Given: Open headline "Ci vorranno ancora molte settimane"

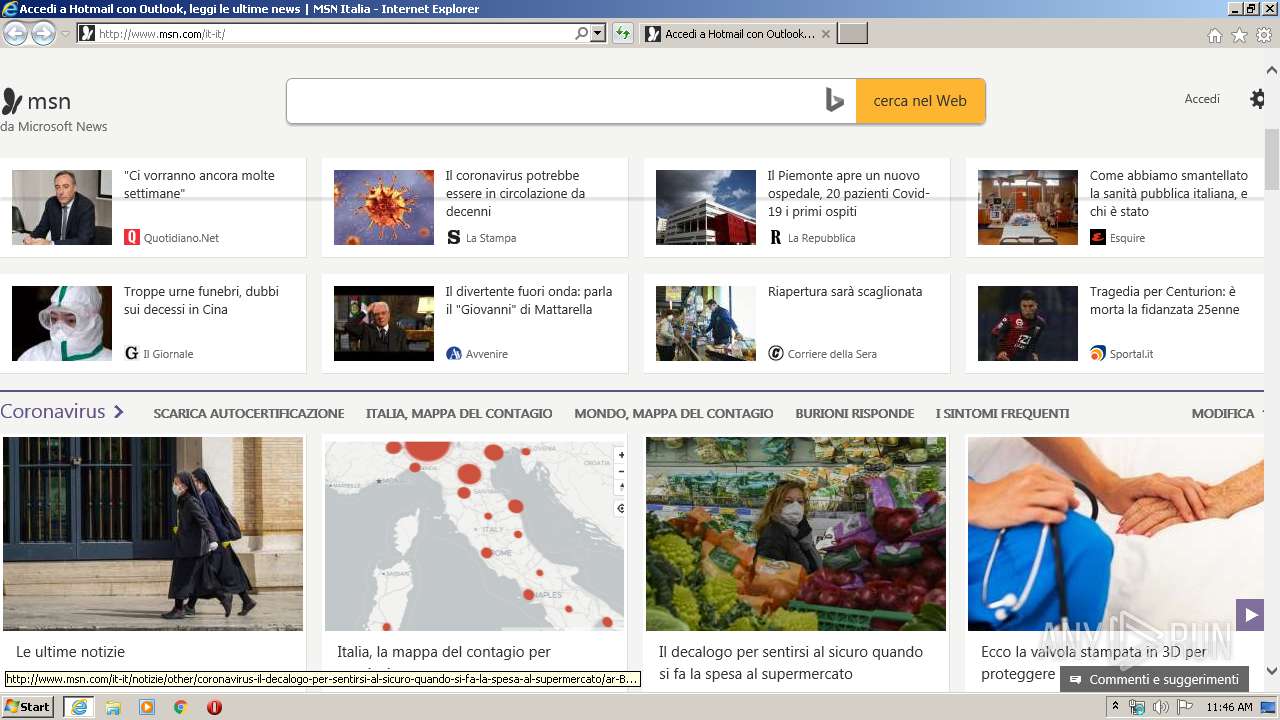Looking at the screenshot, I should click(199, 184).
